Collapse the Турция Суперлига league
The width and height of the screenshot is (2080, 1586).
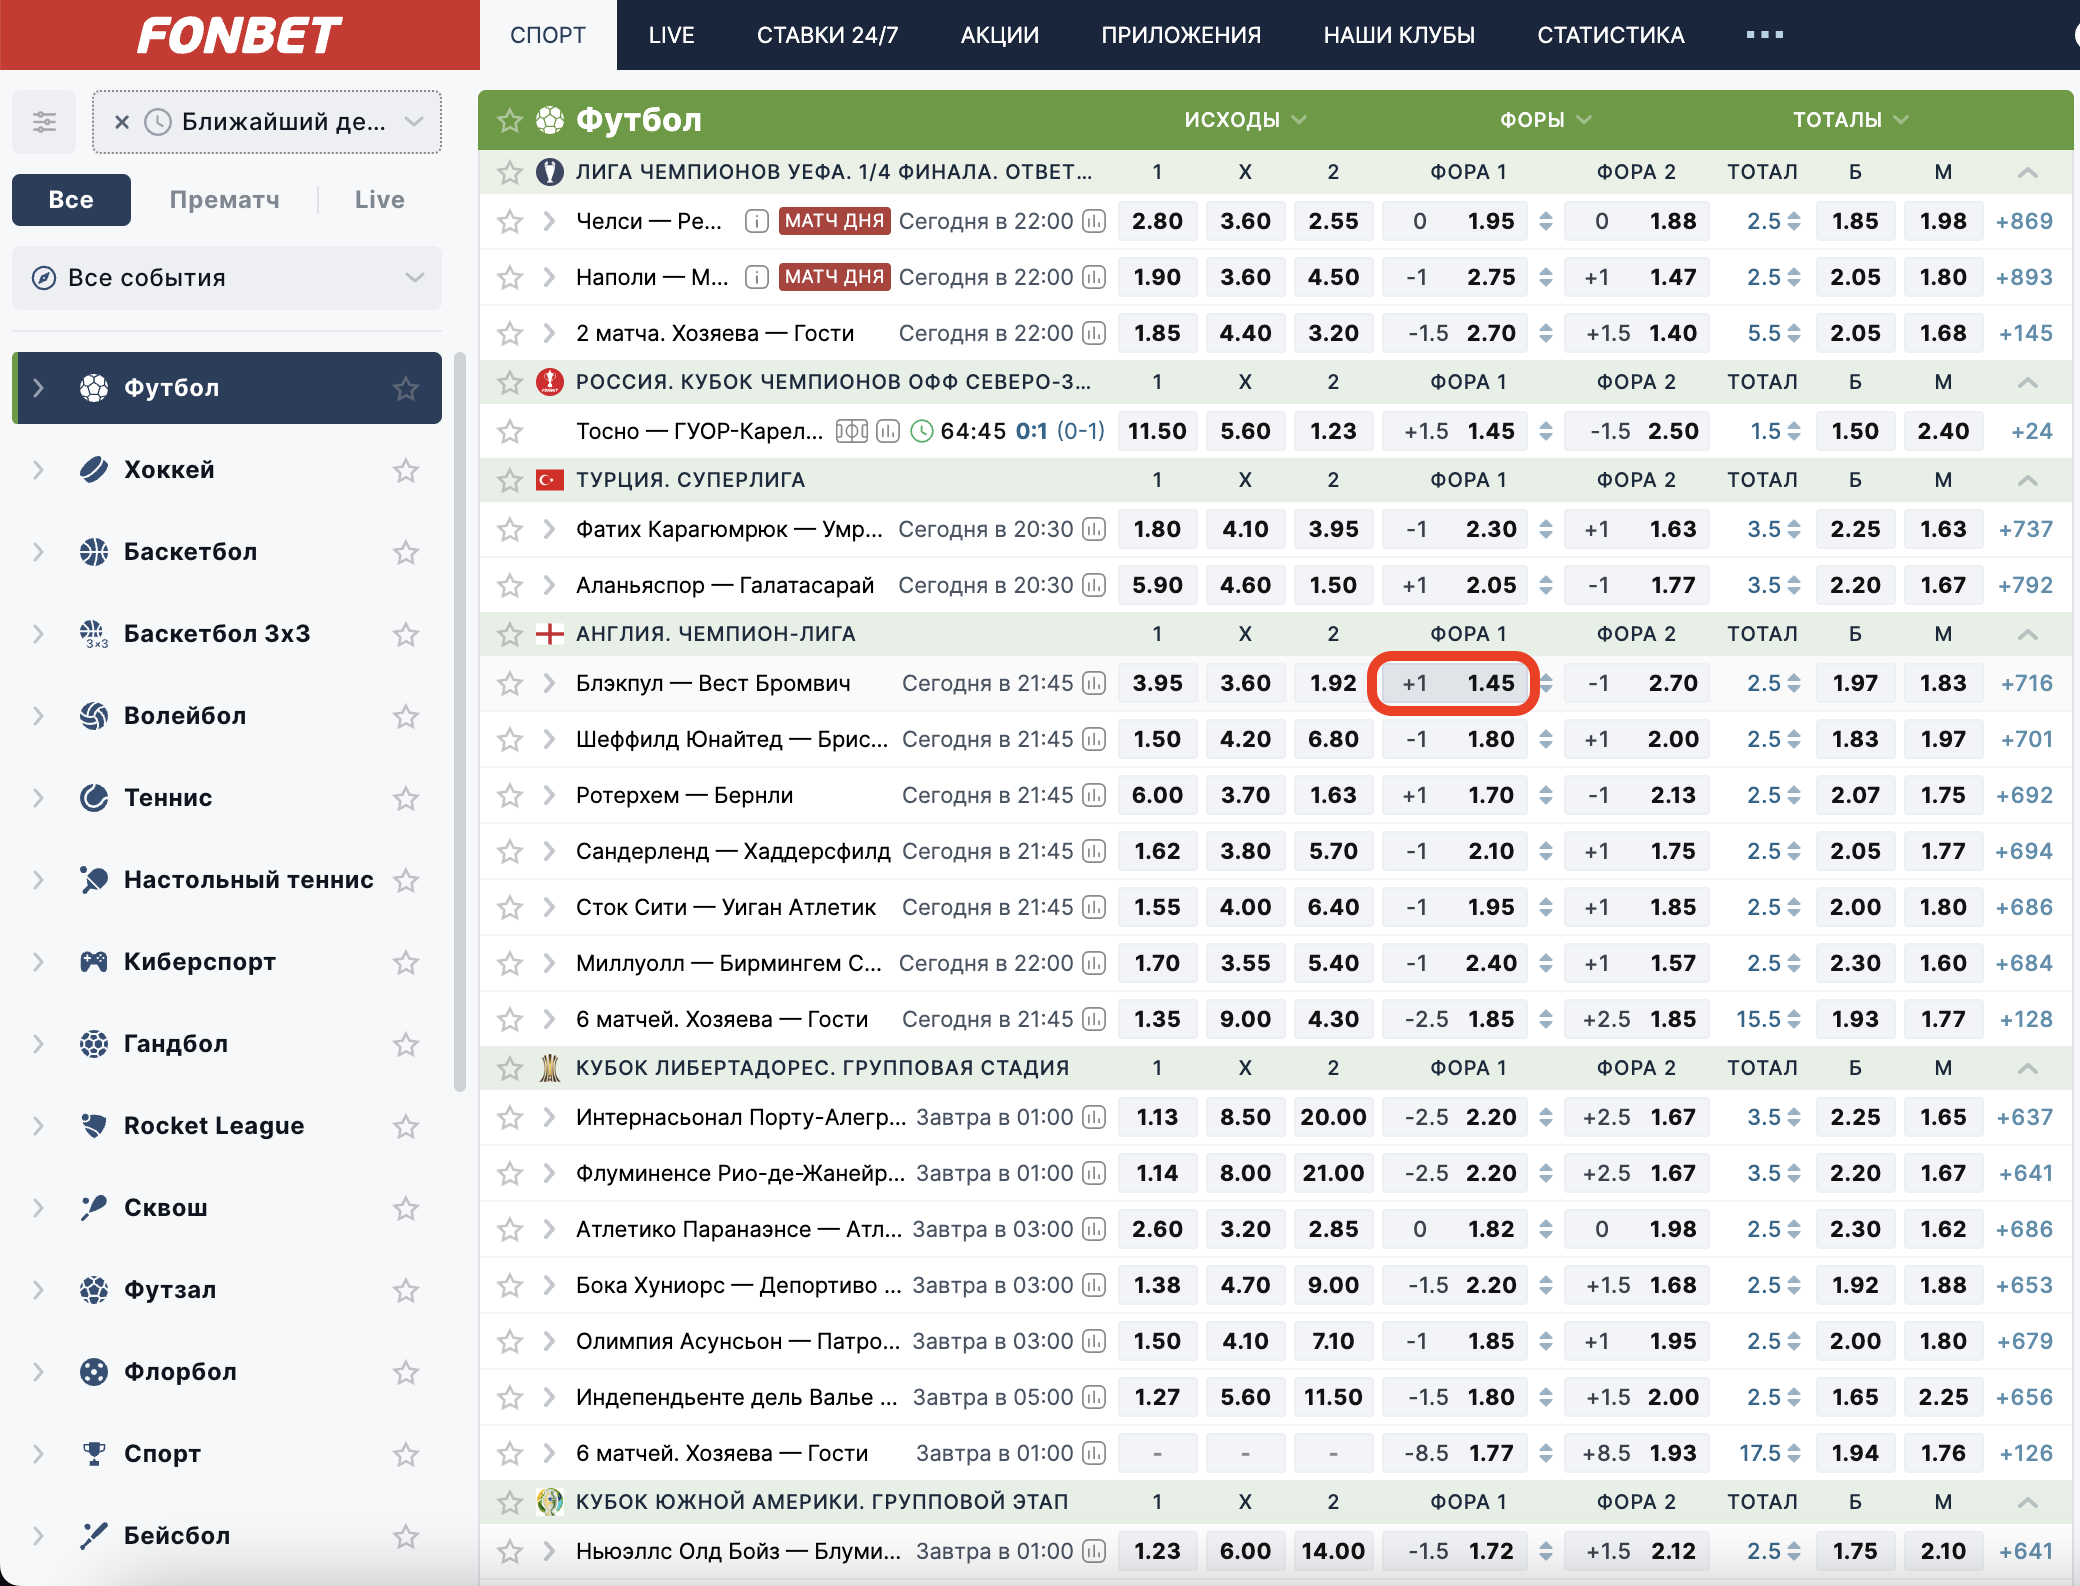coord(2028,480)
